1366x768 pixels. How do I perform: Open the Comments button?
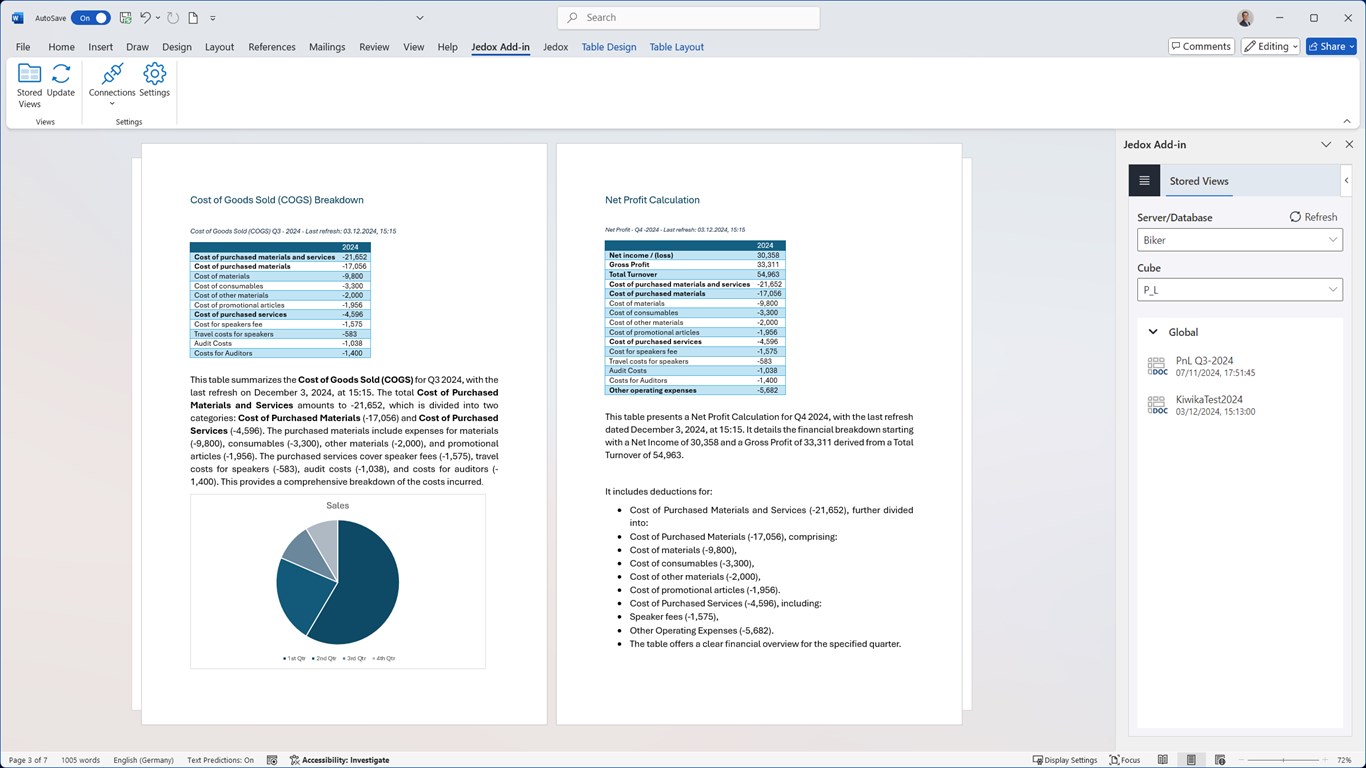tap(1201, 46)
